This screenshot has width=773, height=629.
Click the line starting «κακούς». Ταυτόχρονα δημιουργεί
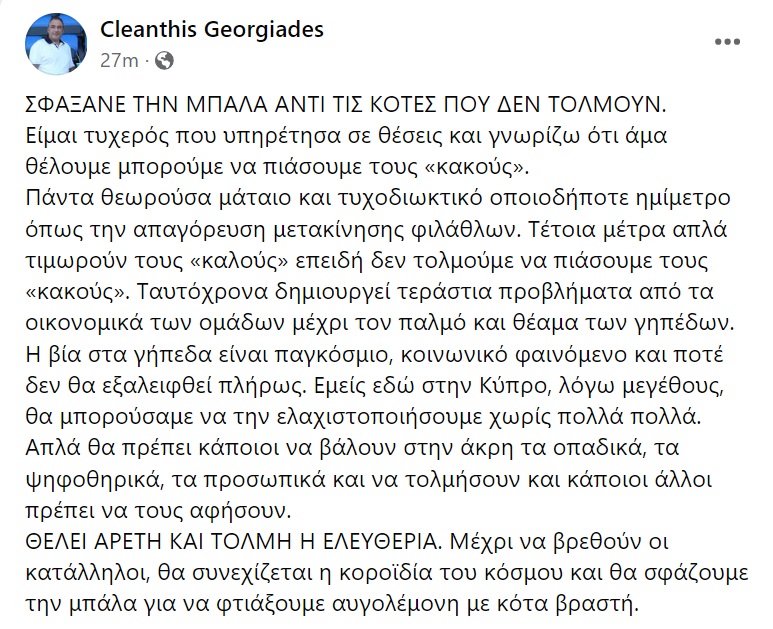pos(370,292)
